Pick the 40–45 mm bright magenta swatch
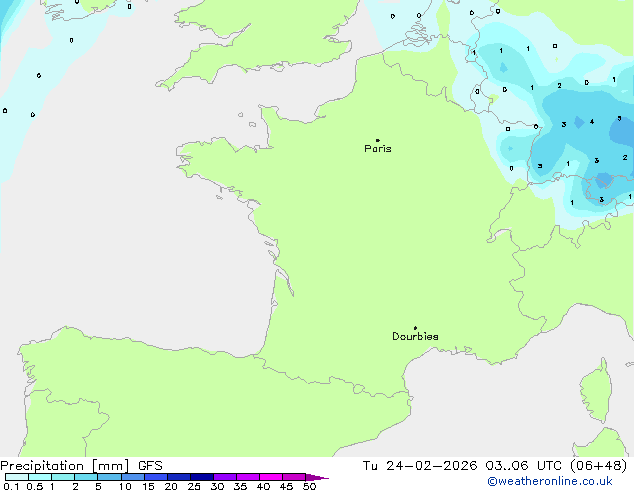The width and height of the screenshot is (634, 490). [x=271, y=477]
